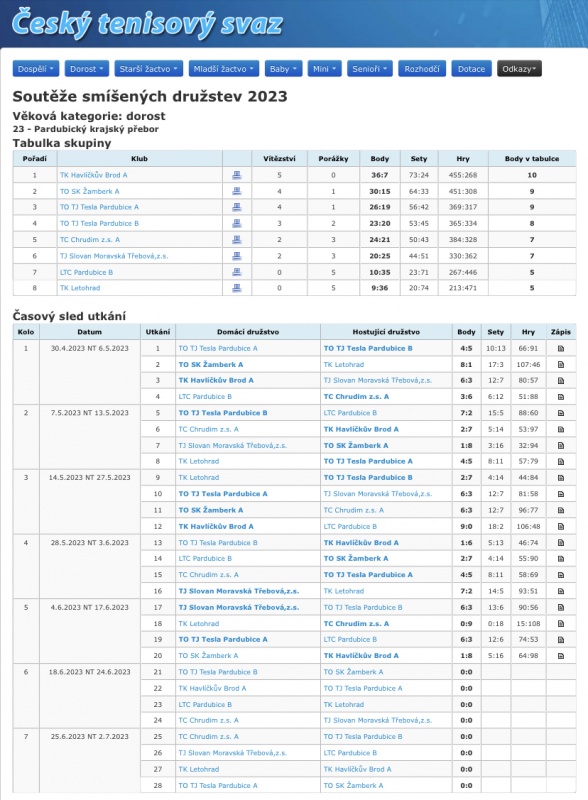The height and width of the screenshot is (800, 588).
Task: Open the Dotace page
Action: coord(471,69)
